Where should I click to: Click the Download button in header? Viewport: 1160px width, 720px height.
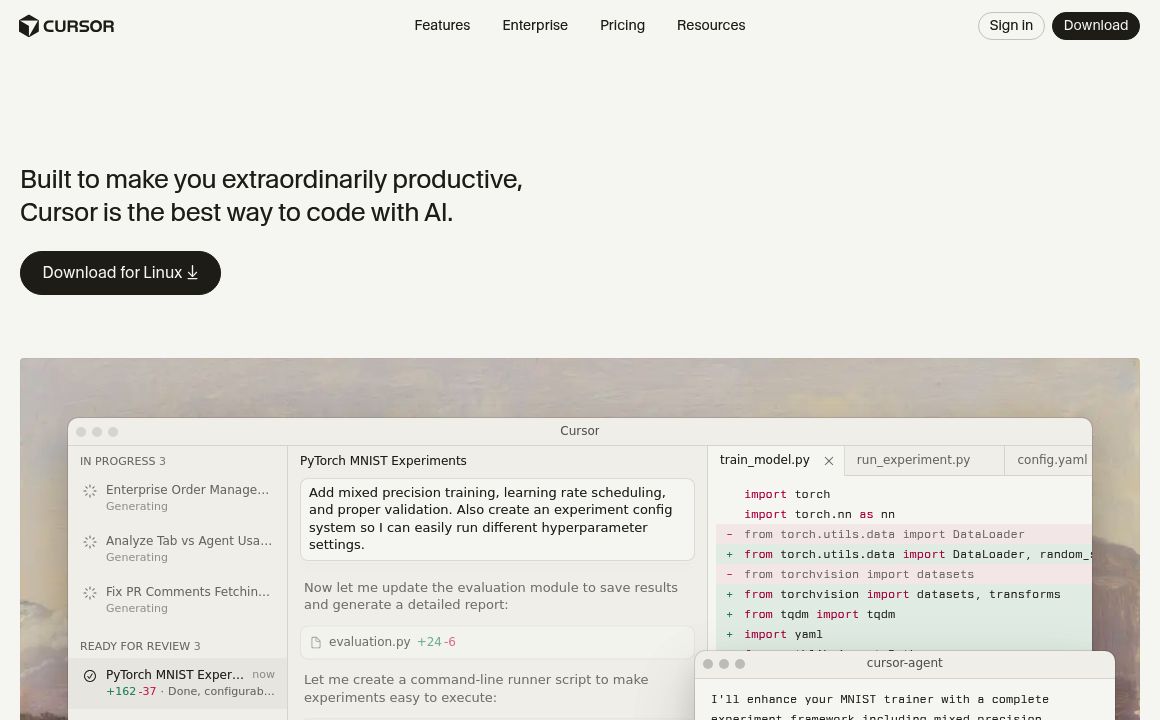pos(1095,26)
